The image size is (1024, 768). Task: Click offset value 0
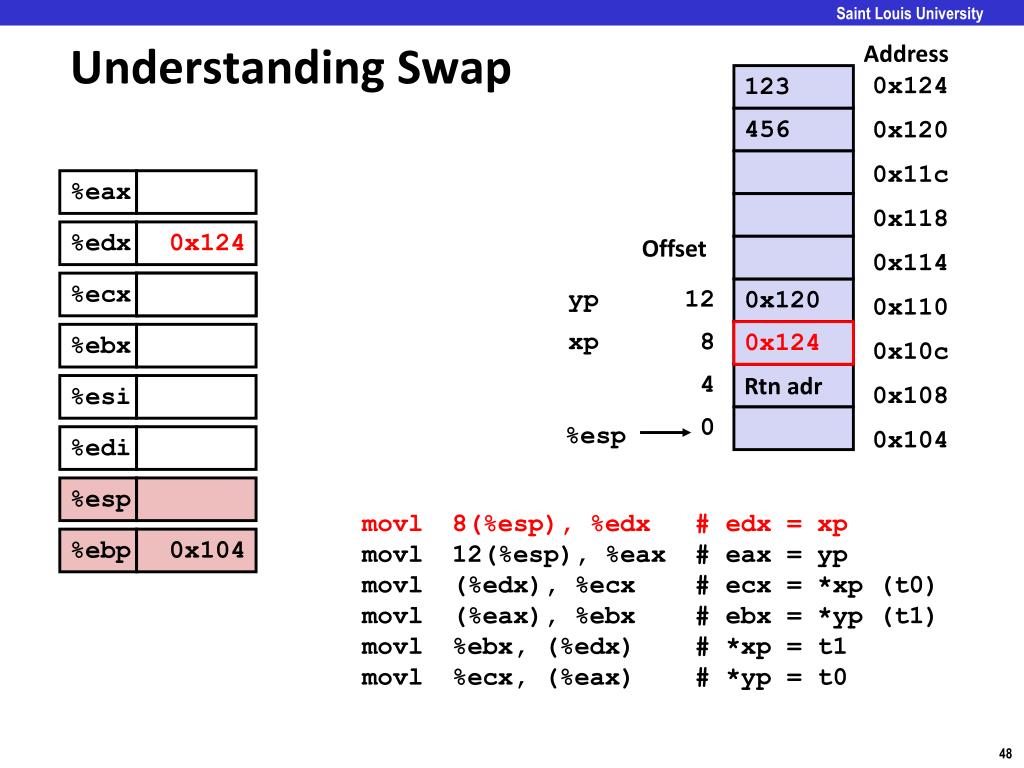point(707,427)
